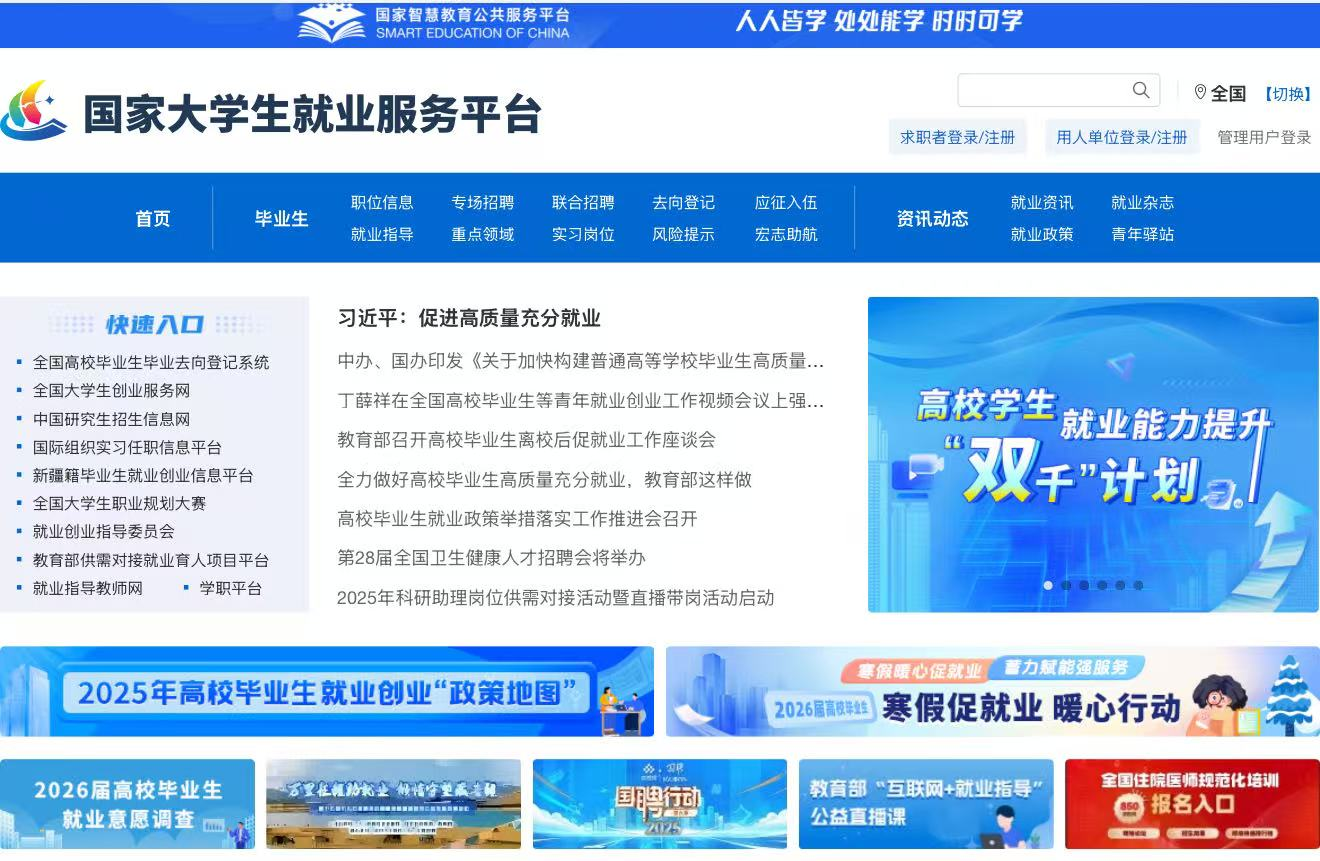Open 管理用户登录 link
The image size is (1320, 861).
point(1264,137)
